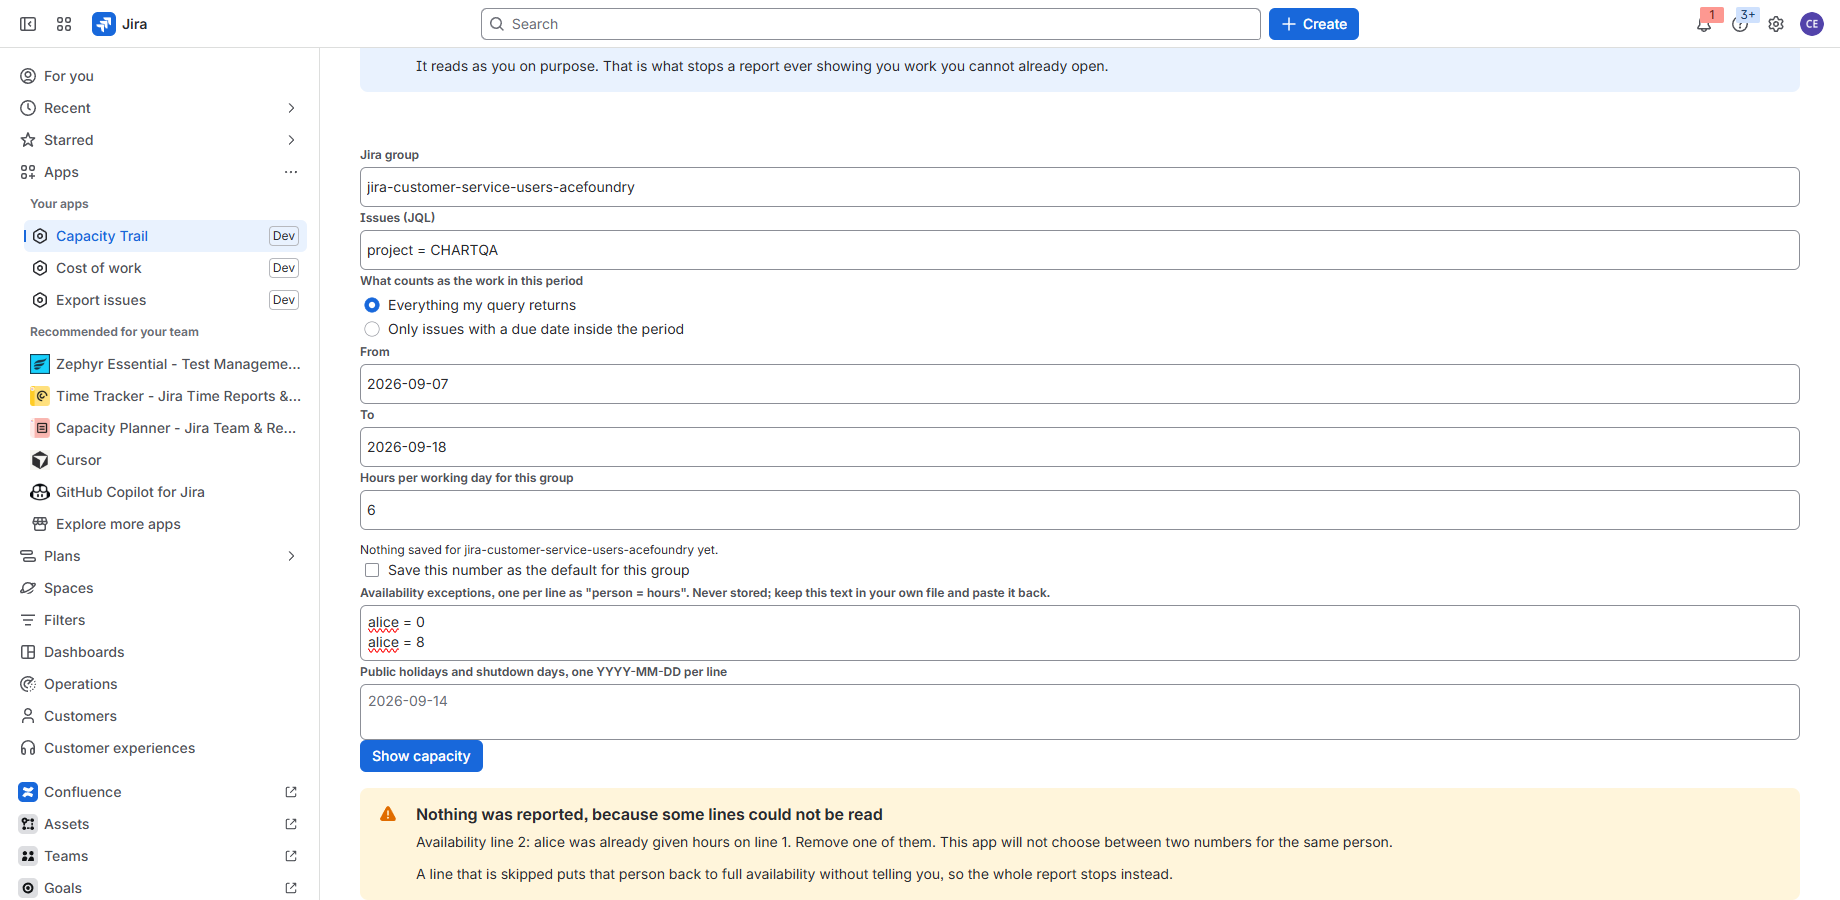Expand the Recent menu chevron

click(291, 108)
